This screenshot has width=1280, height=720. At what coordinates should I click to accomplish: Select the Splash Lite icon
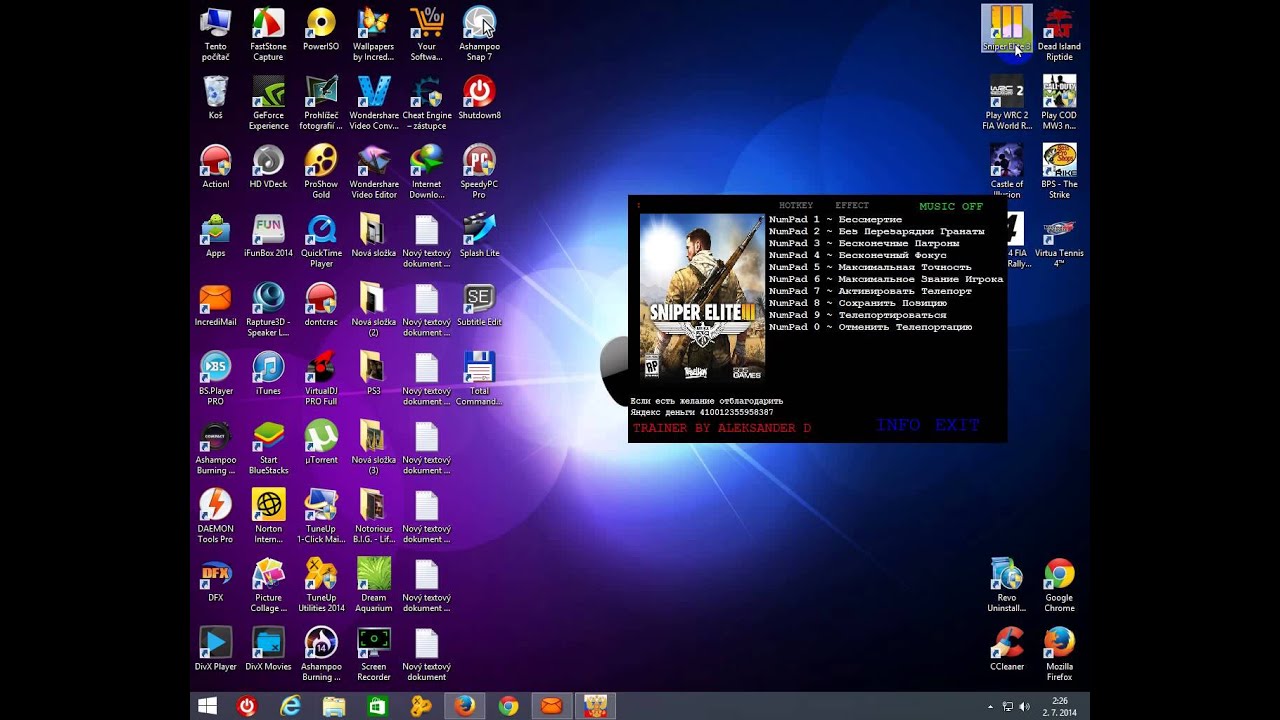click(x=479, y=235)
